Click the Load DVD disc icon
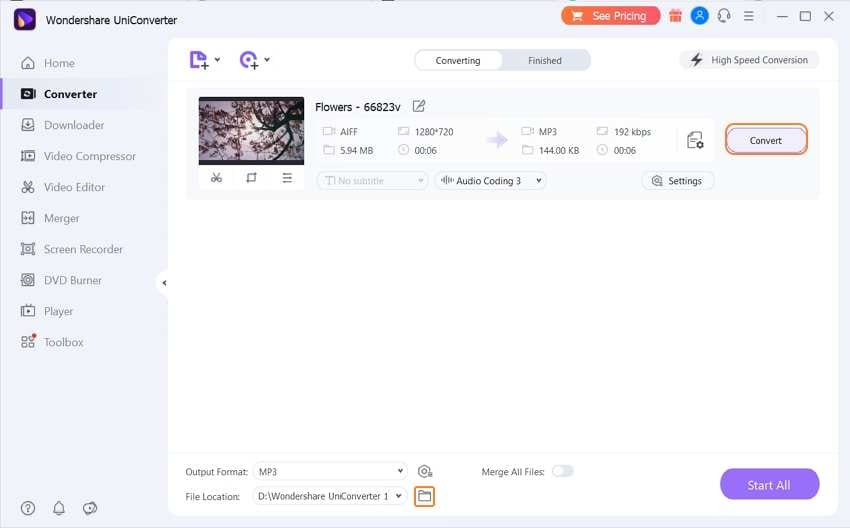The height and width of the screenshot is (528, 850). tap(249, 60)
